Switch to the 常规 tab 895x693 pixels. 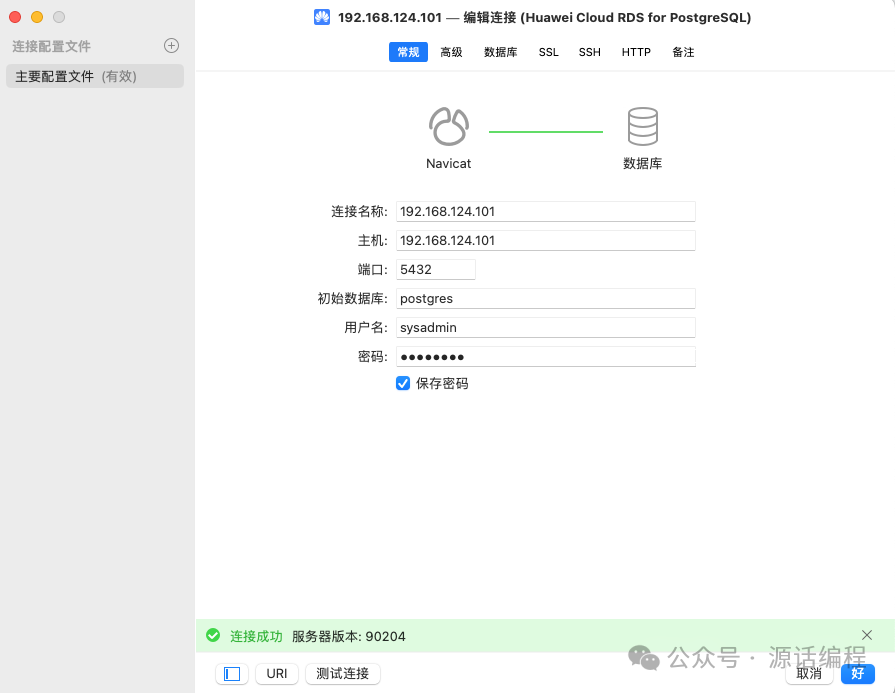pos(408,52)
